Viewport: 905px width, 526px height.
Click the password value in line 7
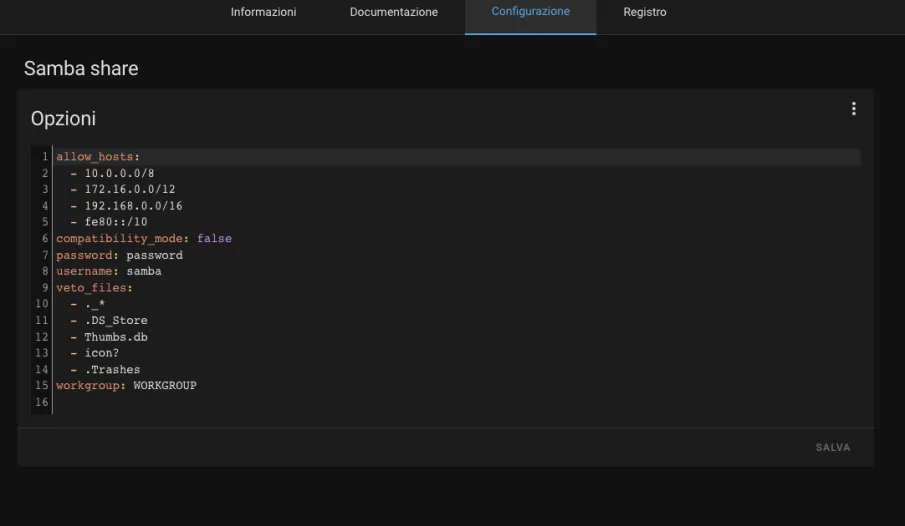click(x=155, y=255)
